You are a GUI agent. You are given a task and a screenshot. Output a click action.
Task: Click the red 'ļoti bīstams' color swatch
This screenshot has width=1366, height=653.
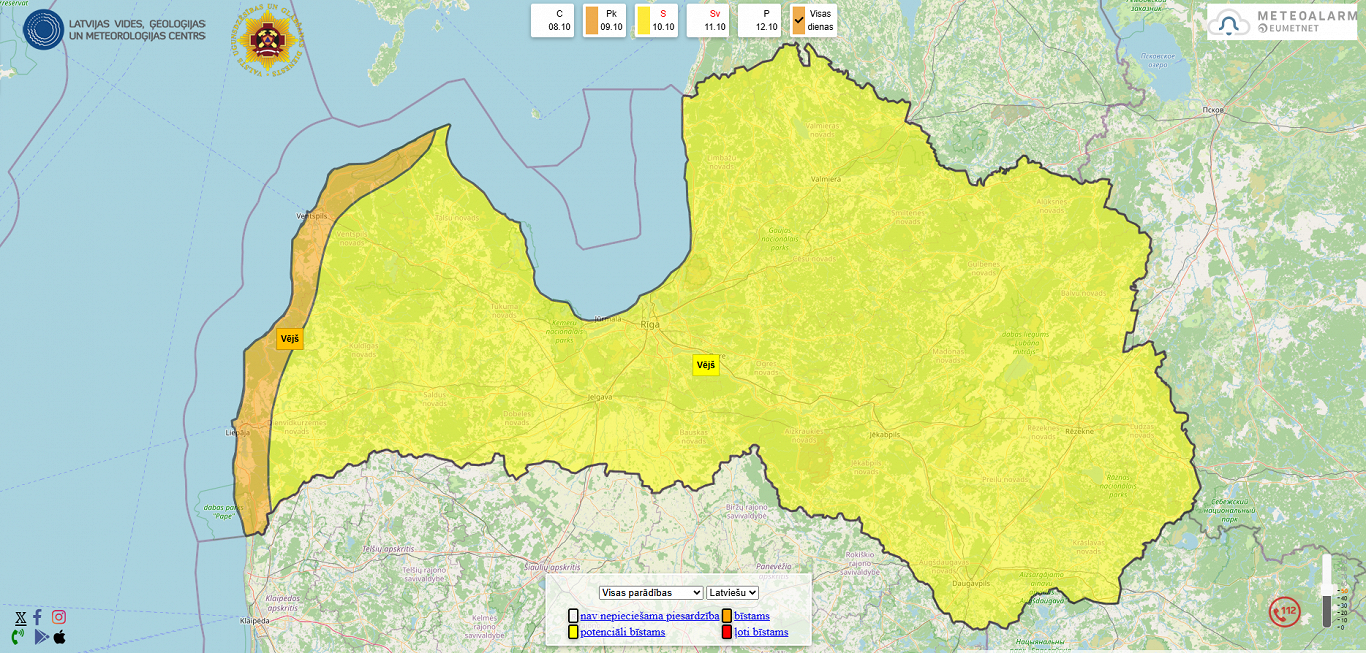(x=727, y=632)
